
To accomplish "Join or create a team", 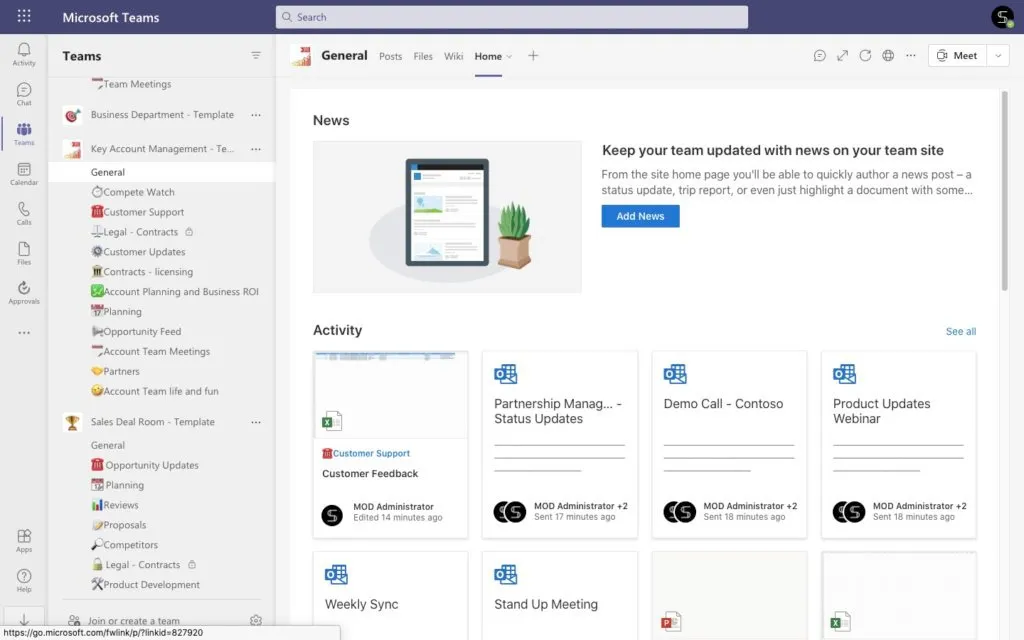I will tap(134, 620).
